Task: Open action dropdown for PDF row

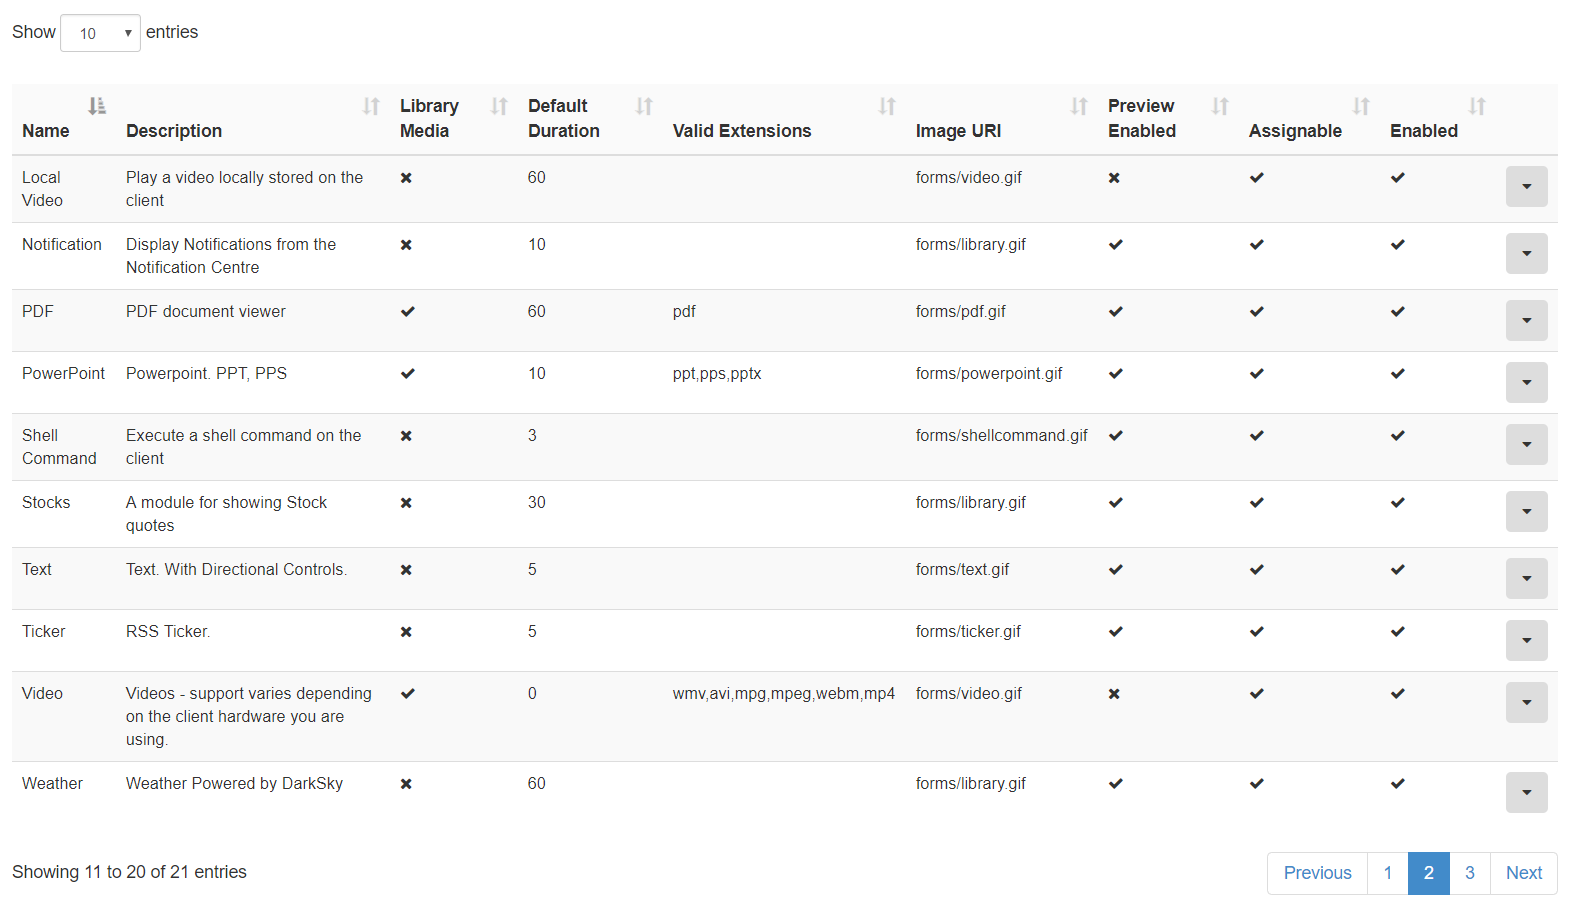Action: 1526,320
